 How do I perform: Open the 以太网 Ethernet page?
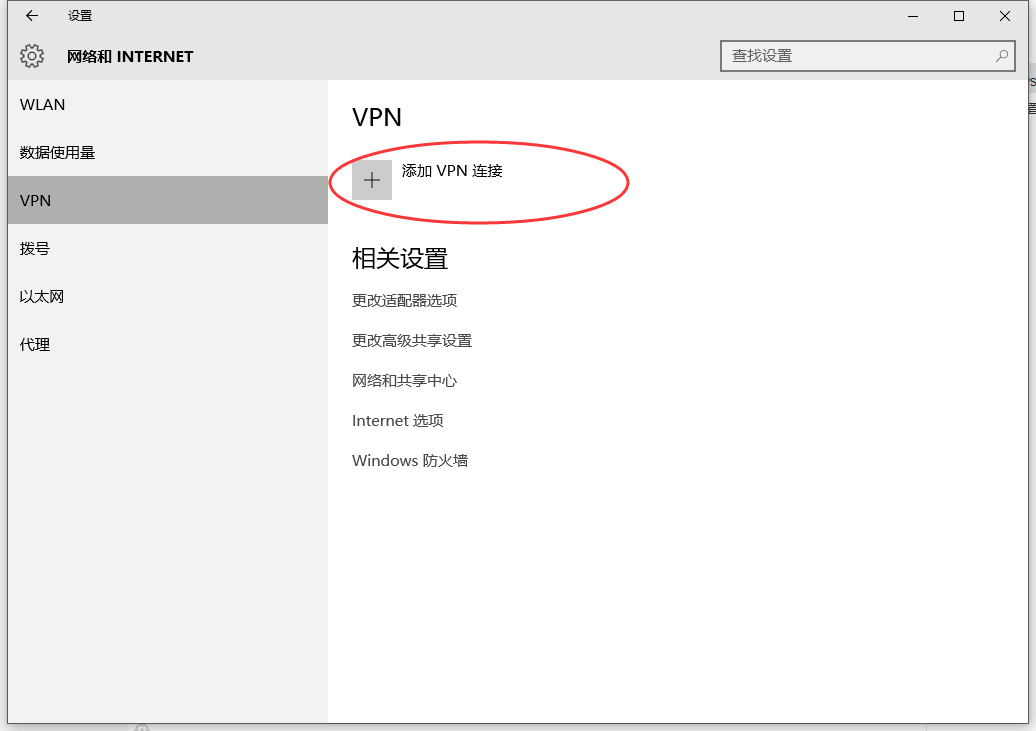click(x=168, y=297)
